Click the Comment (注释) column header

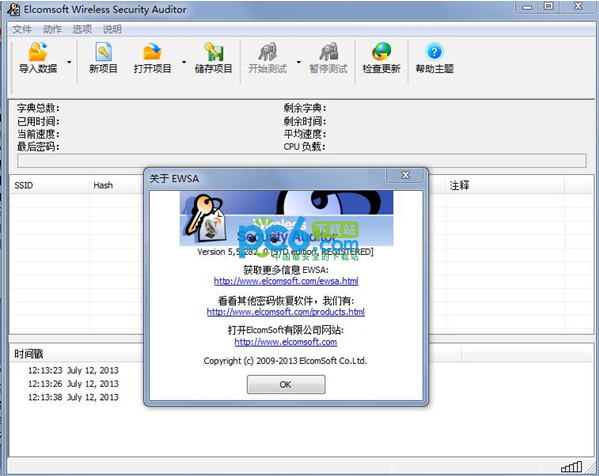click(505, 185)
